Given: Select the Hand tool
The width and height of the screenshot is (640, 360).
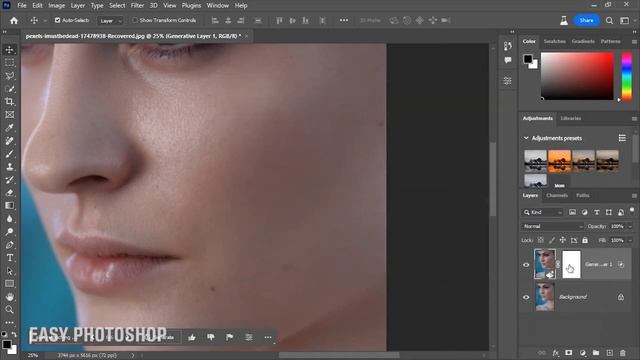Looking at the screenshot, I should (9, 297).
